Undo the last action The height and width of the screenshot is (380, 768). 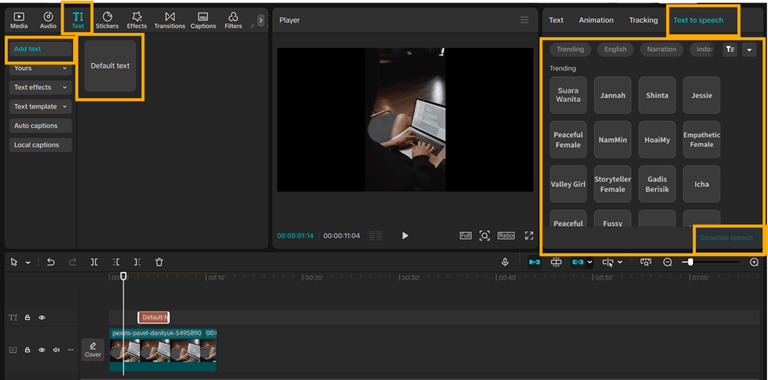tap(50, 262)
